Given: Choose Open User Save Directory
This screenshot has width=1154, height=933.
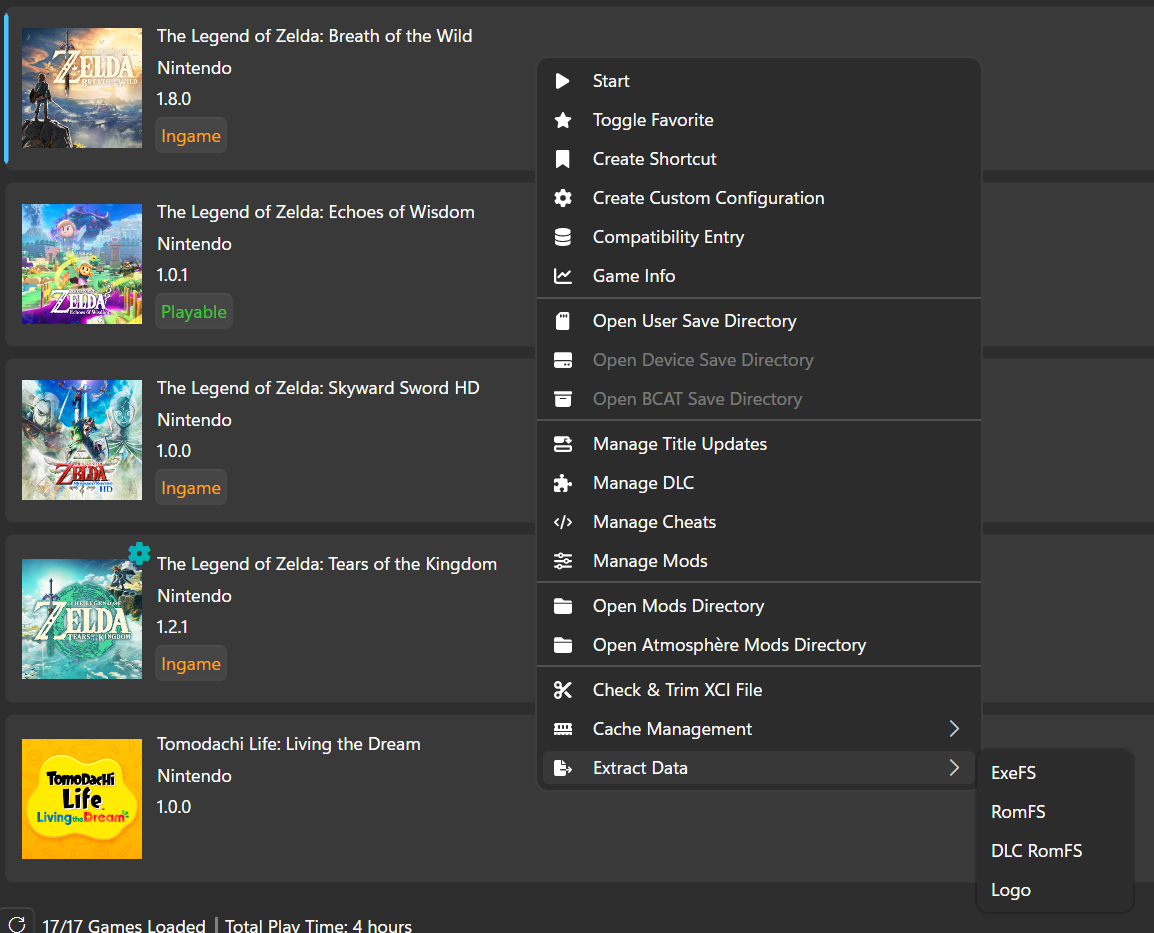Looking at the screenshot, I should tap(759, 321).
